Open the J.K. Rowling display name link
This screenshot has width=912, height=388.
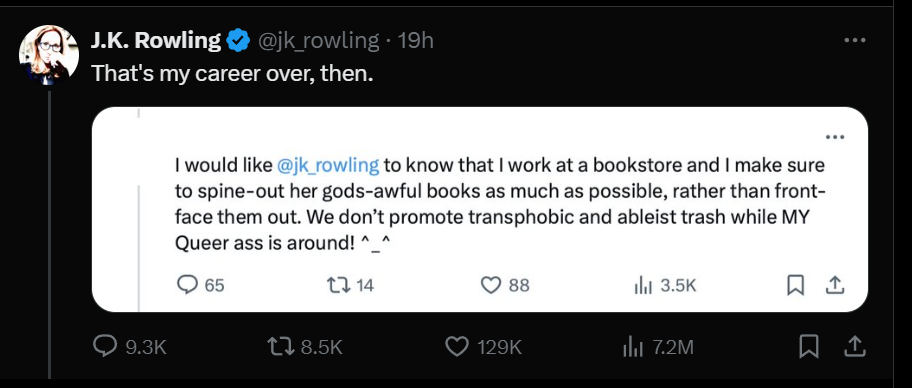(x=156, y=41)
